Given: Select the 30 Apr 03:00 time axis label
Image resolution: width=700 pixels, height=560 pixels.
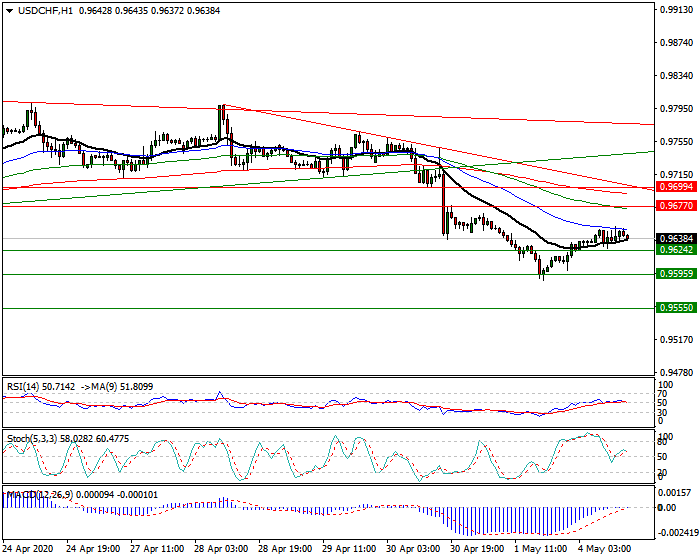Looking at the screenshot, I should point(413,548).
